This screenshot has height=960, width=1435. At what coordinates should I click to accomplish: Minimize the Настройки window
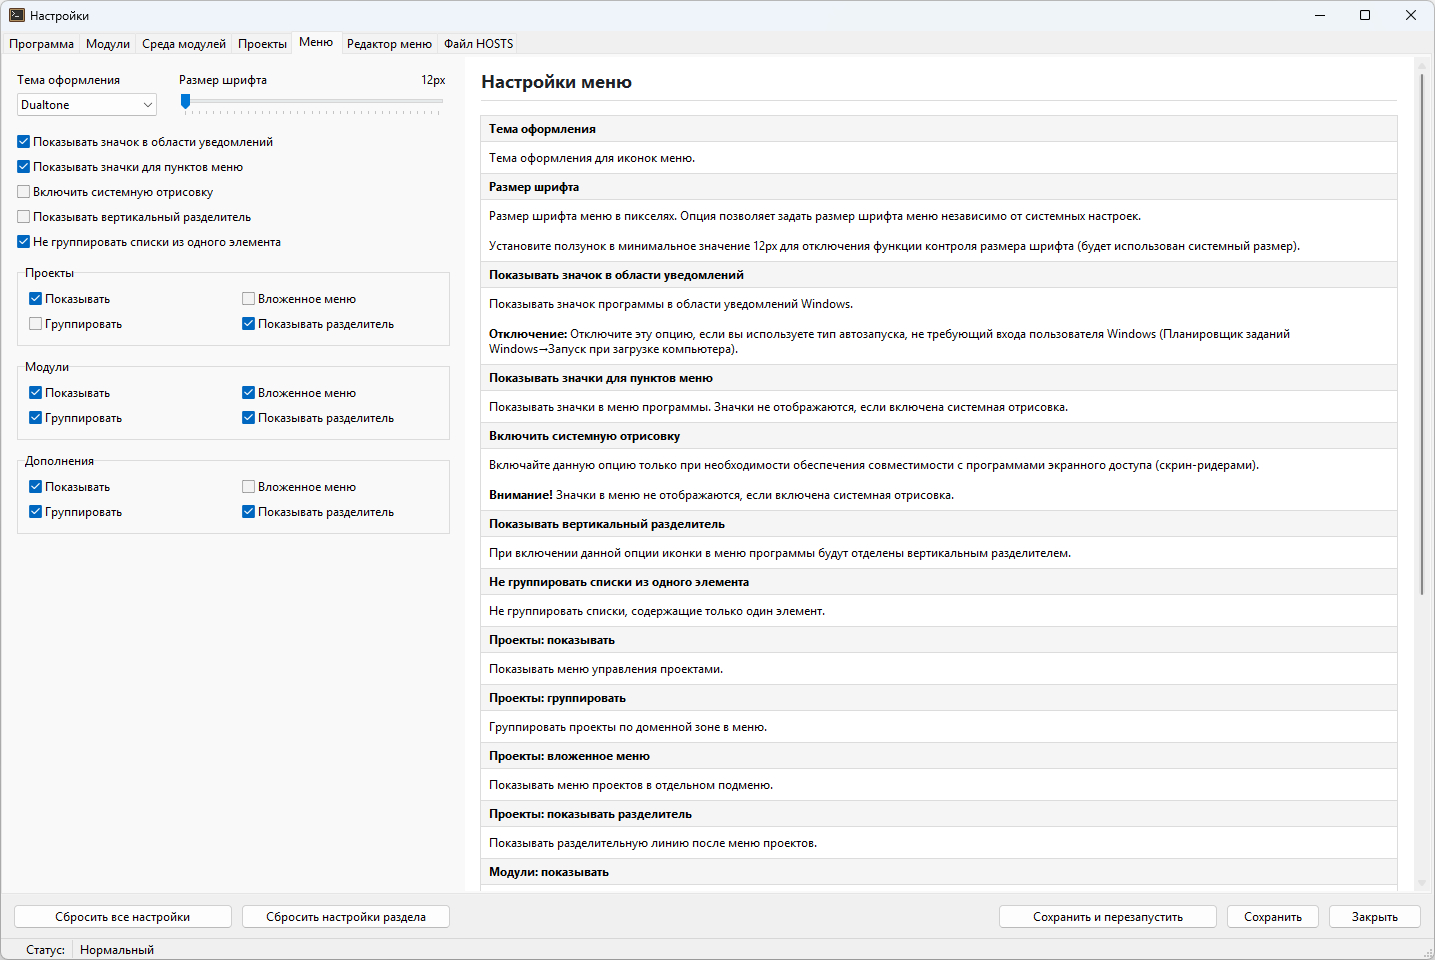pyautogui.click(x=1319, y=15)
